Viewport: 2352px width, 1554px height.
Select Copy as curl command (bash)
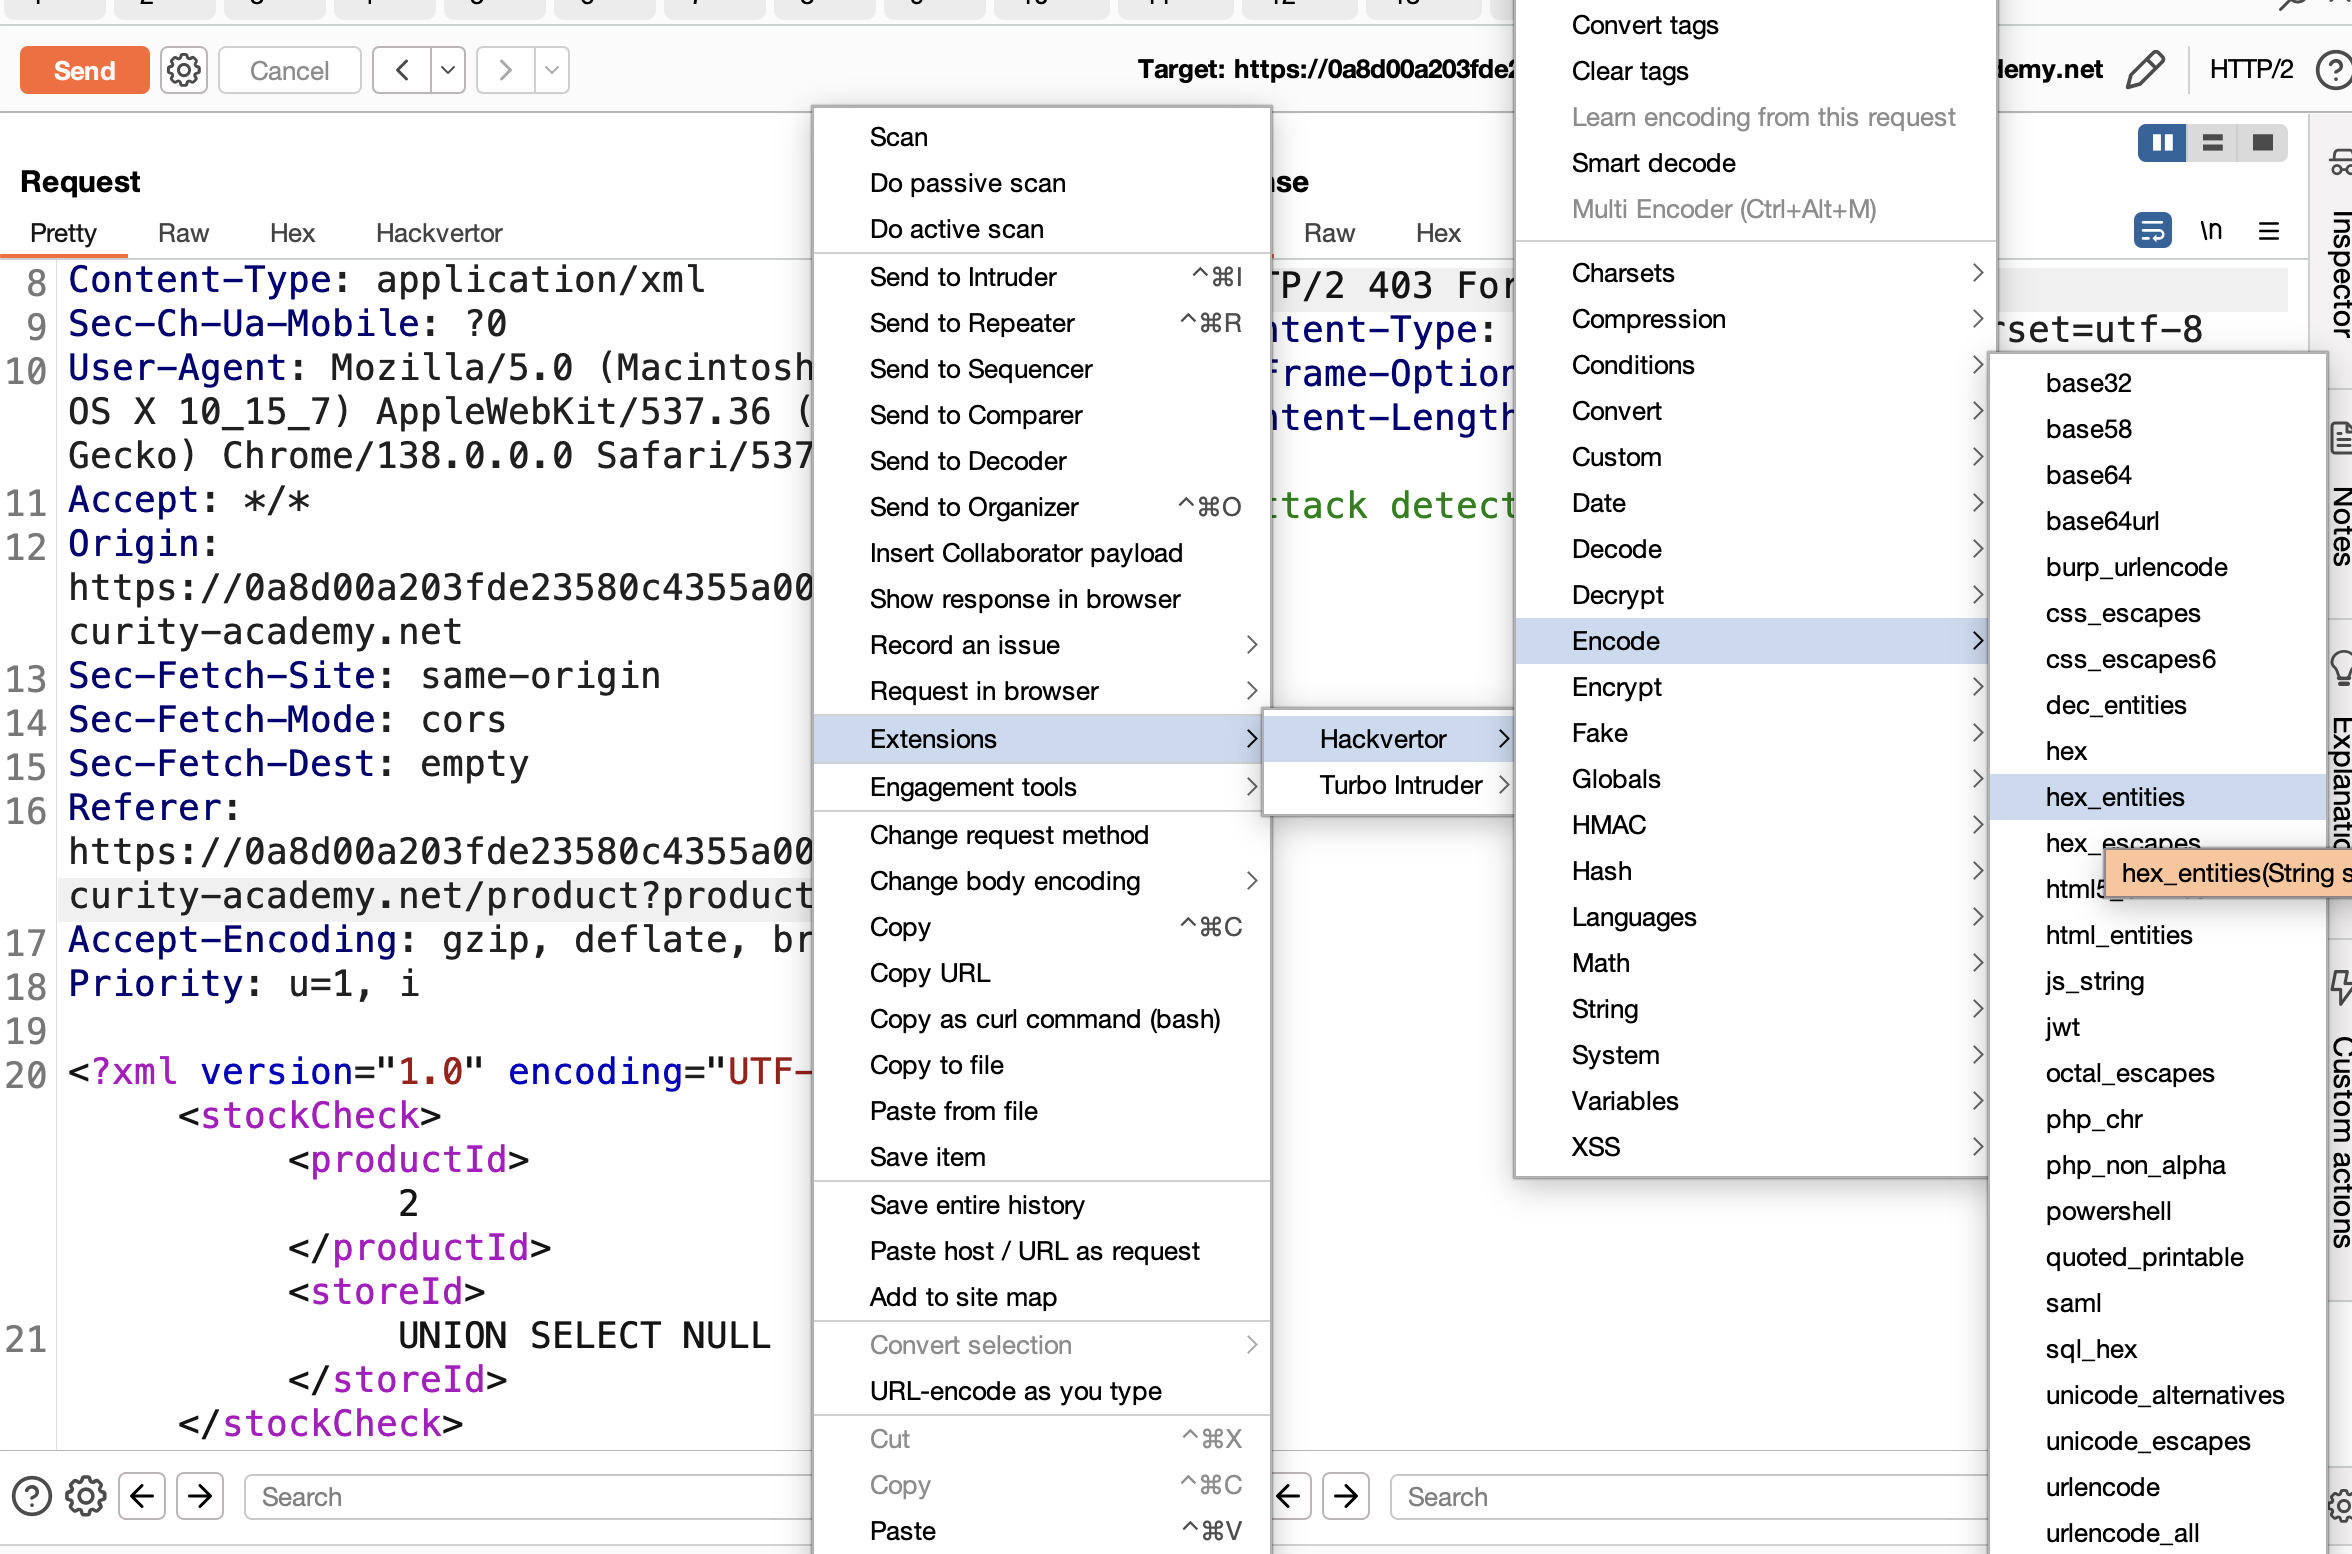[x=1042, y=1019]
